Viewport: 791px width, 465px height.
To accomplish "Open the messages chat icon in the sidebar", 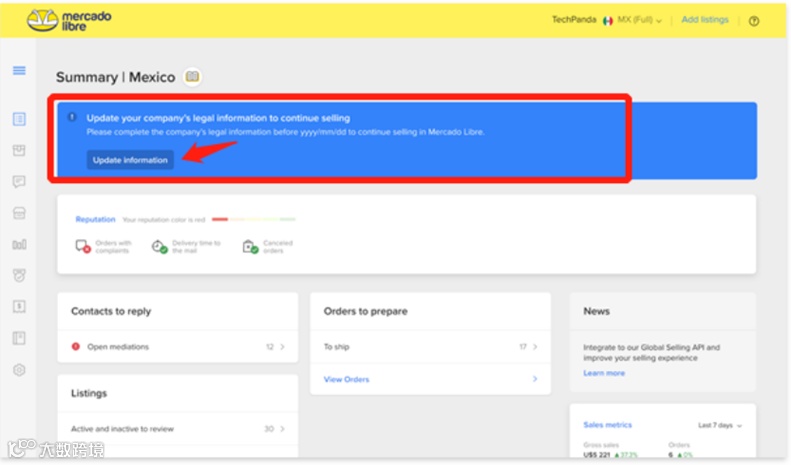I will 19,182.
